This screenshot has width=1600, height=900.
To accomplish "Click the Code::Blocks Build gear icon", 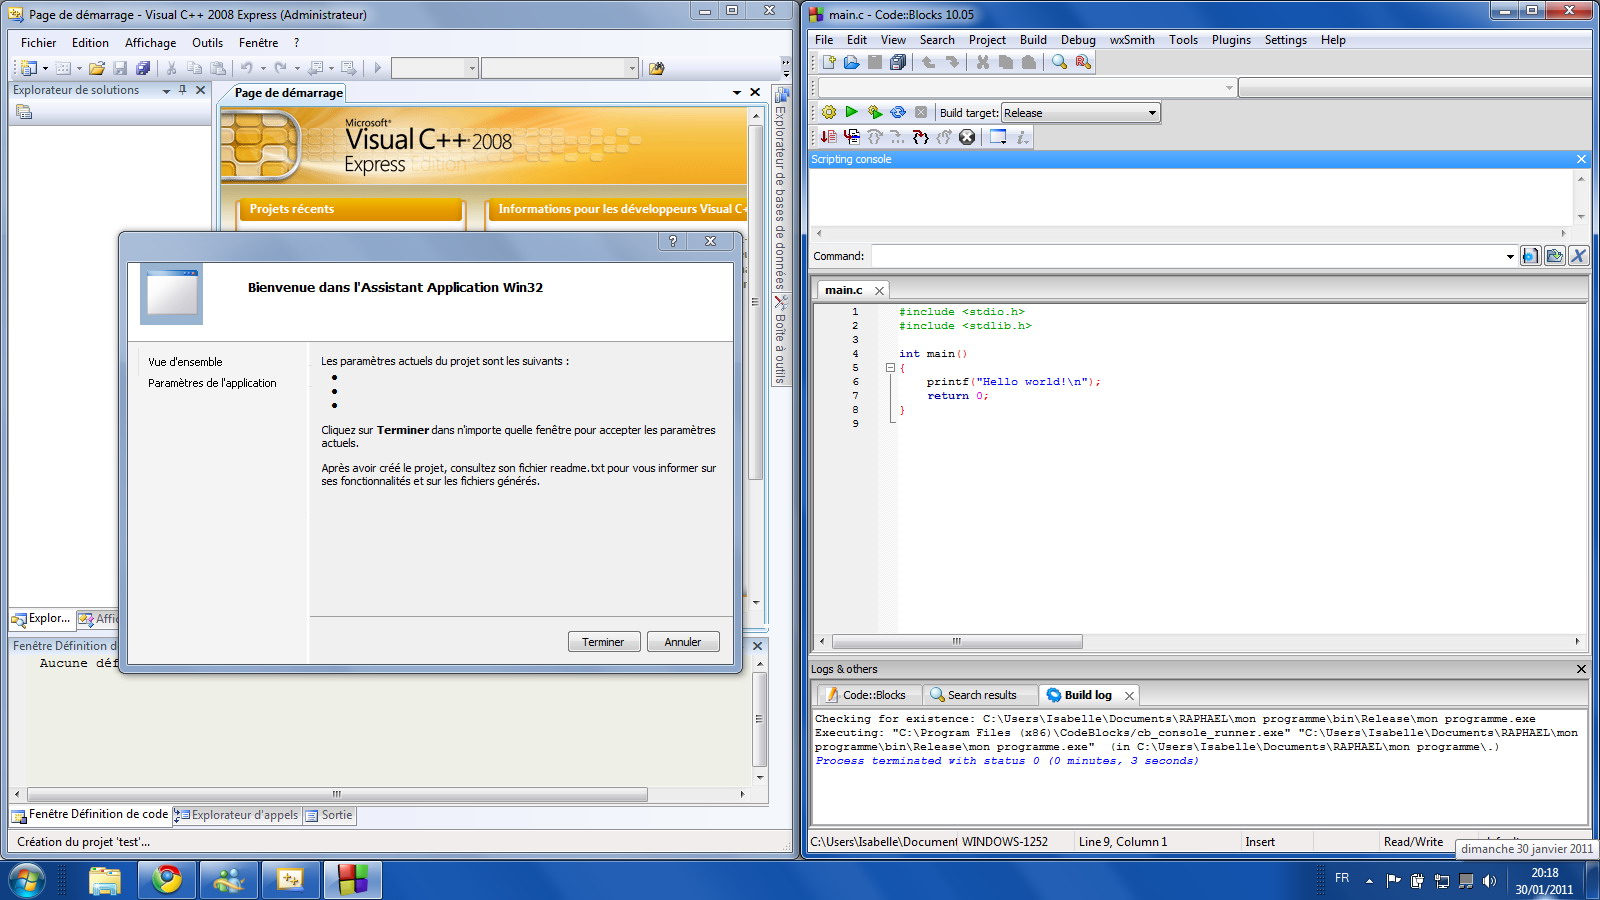I will 829,112.
